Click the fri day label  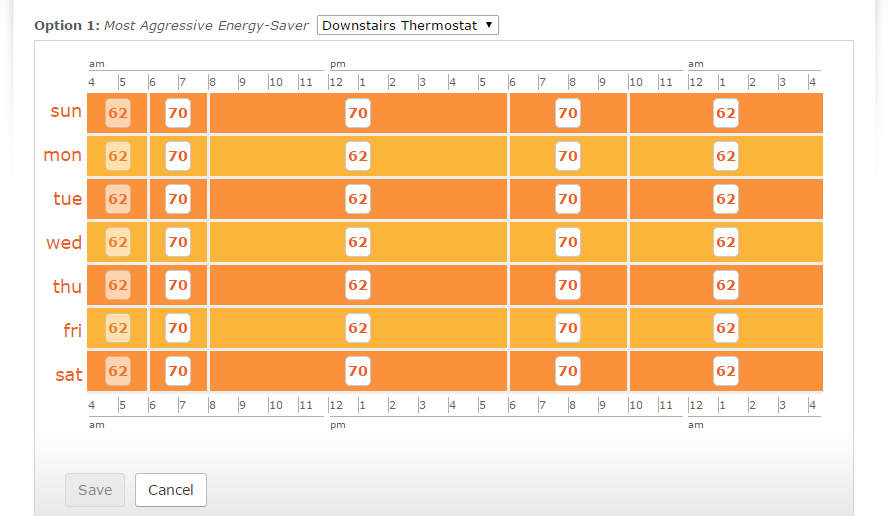[72, 330]
